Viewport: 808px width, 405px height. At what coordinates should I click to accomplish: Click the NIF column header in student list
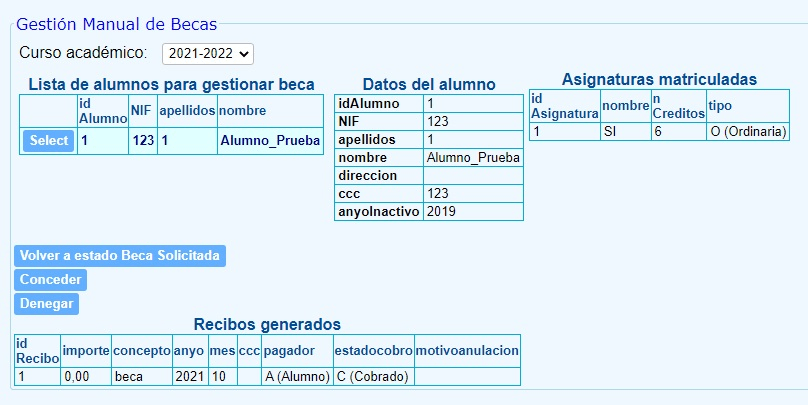pos(142,111)
